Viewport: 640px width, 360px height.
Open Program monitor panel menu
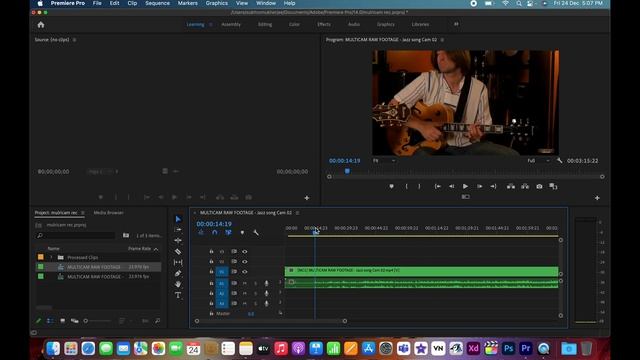[442, 40]
